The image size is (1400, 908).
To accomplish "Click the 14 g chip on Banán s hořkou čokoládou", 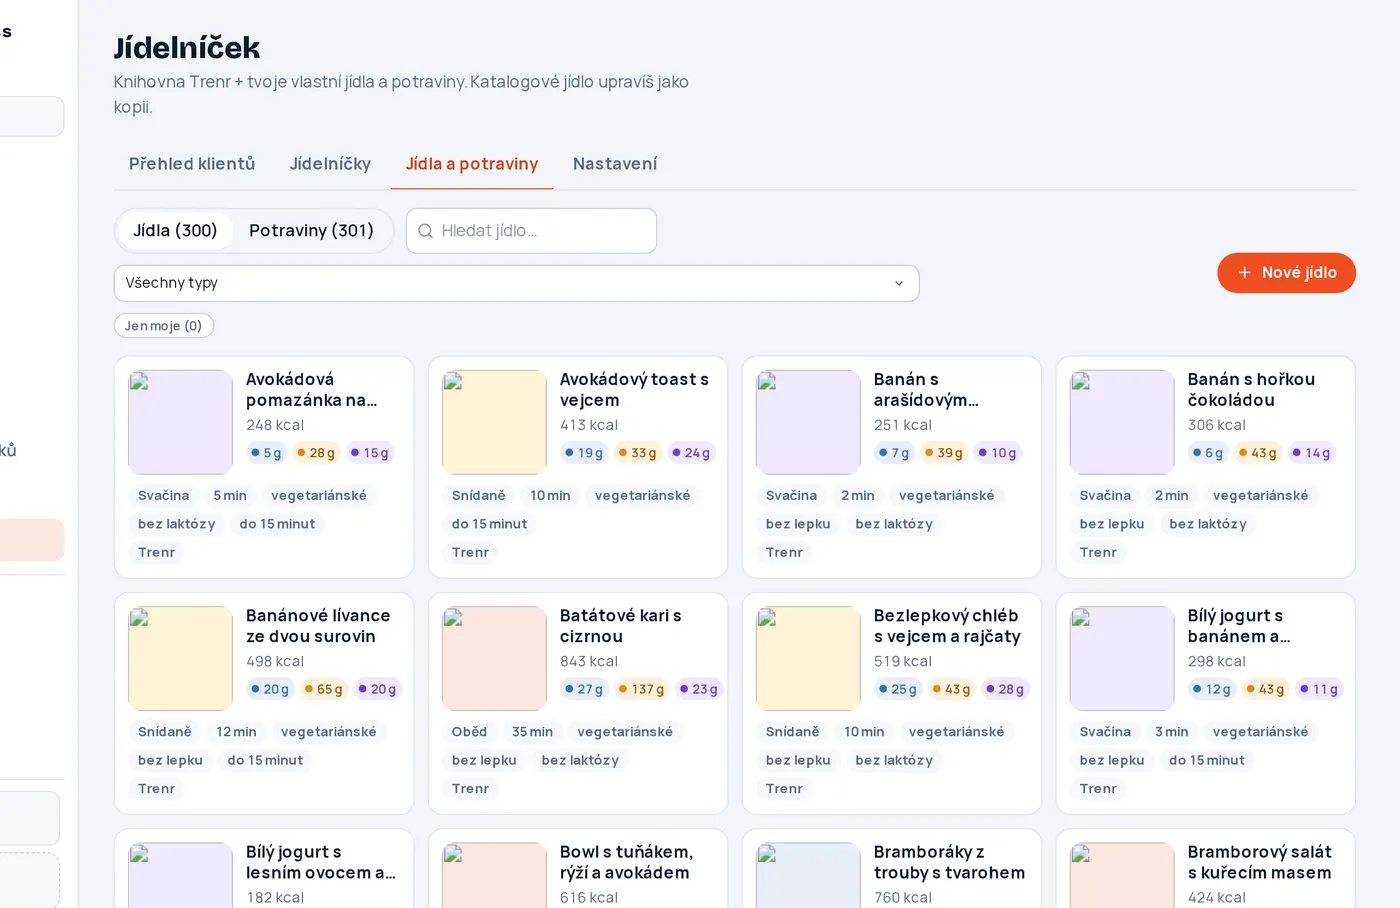I will (x=1312, y=453).
